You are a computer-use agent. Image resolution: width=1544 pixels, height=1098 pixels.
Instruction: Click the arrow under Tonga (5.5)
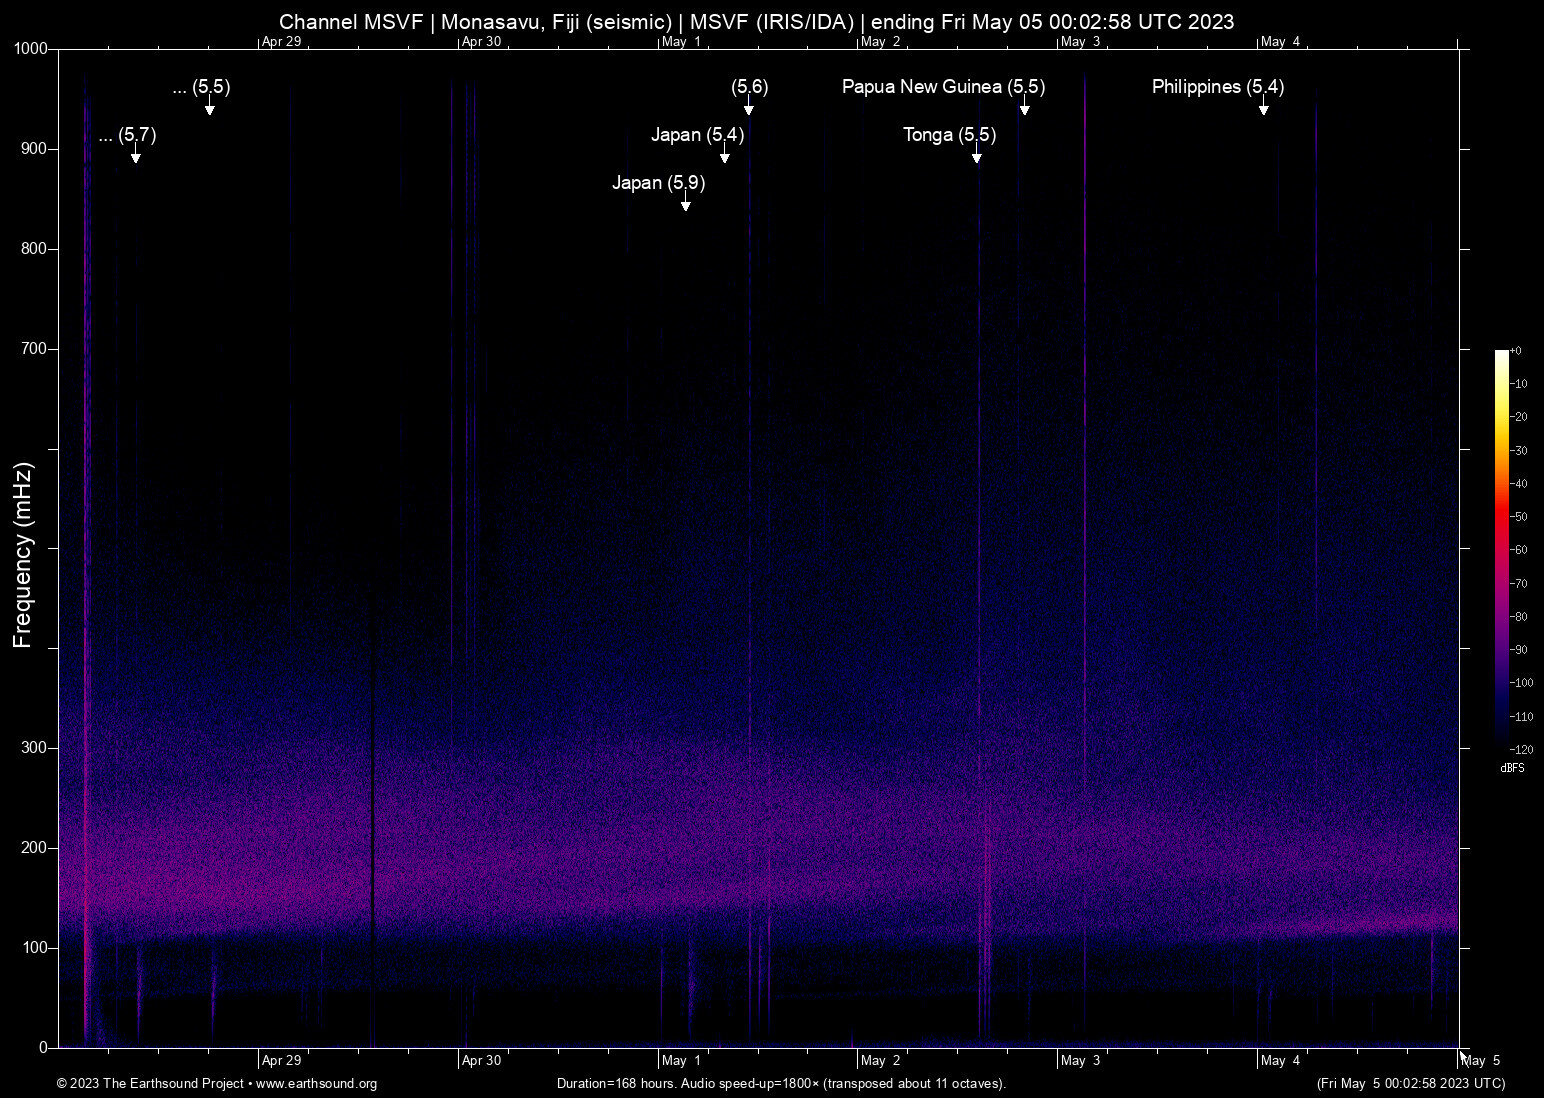(976, 156)
